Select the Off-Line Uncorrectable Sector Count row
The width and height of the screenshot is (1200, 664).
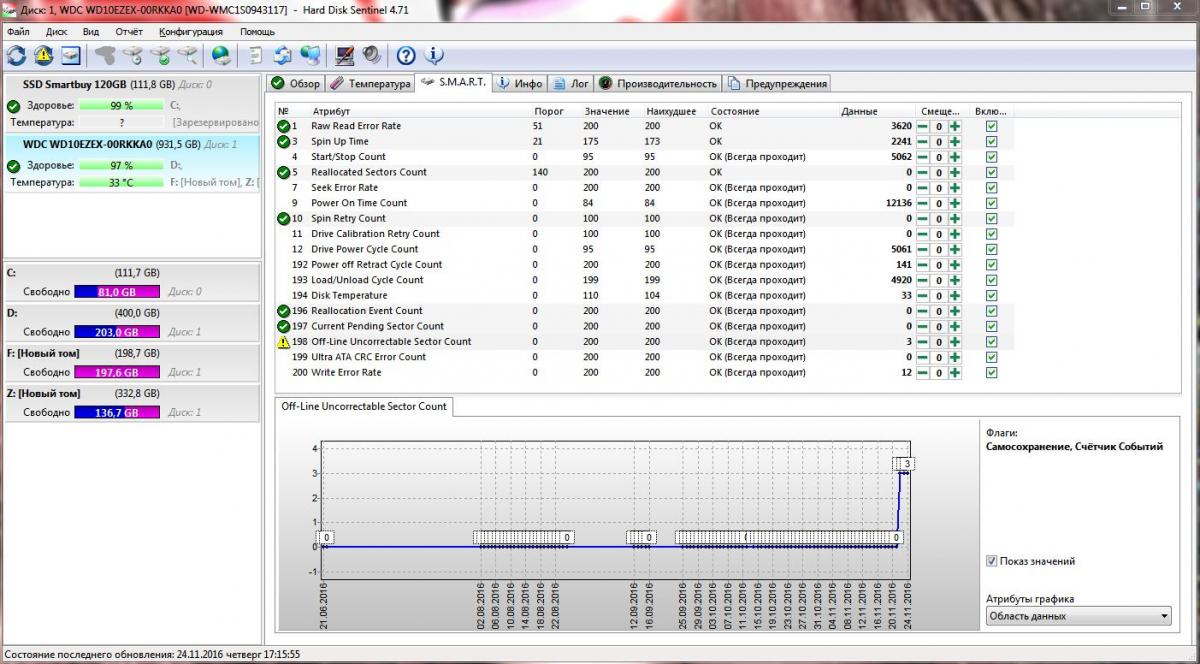pos(390,341)
